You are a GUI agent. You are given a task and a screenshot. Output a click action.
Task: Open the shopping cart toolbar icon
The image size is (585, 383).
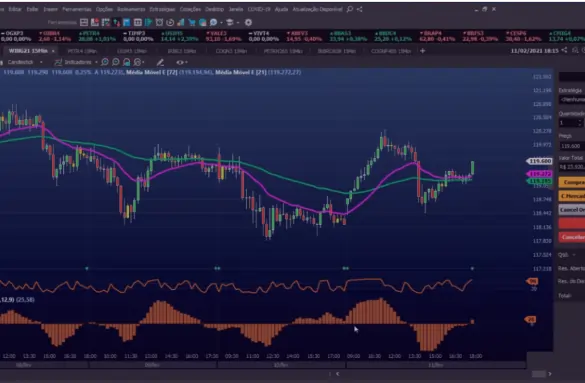click(x=192, y=23)
